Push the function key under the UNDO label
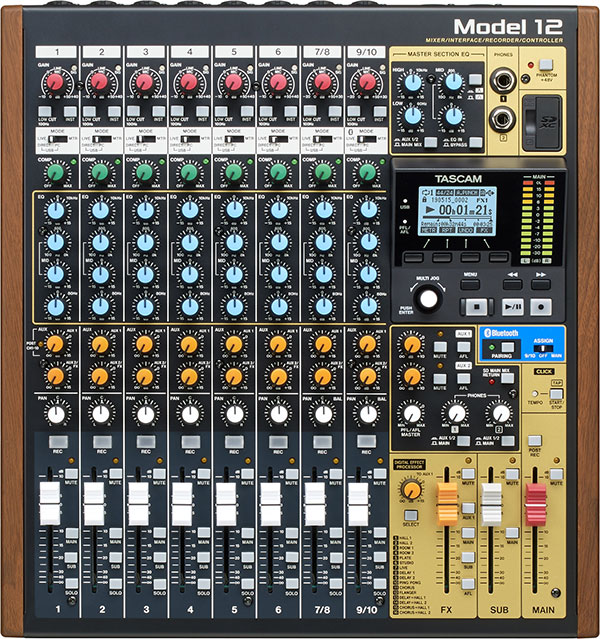Image resolution: width=600 pixels, height=639 pixels. coord(470,257)
